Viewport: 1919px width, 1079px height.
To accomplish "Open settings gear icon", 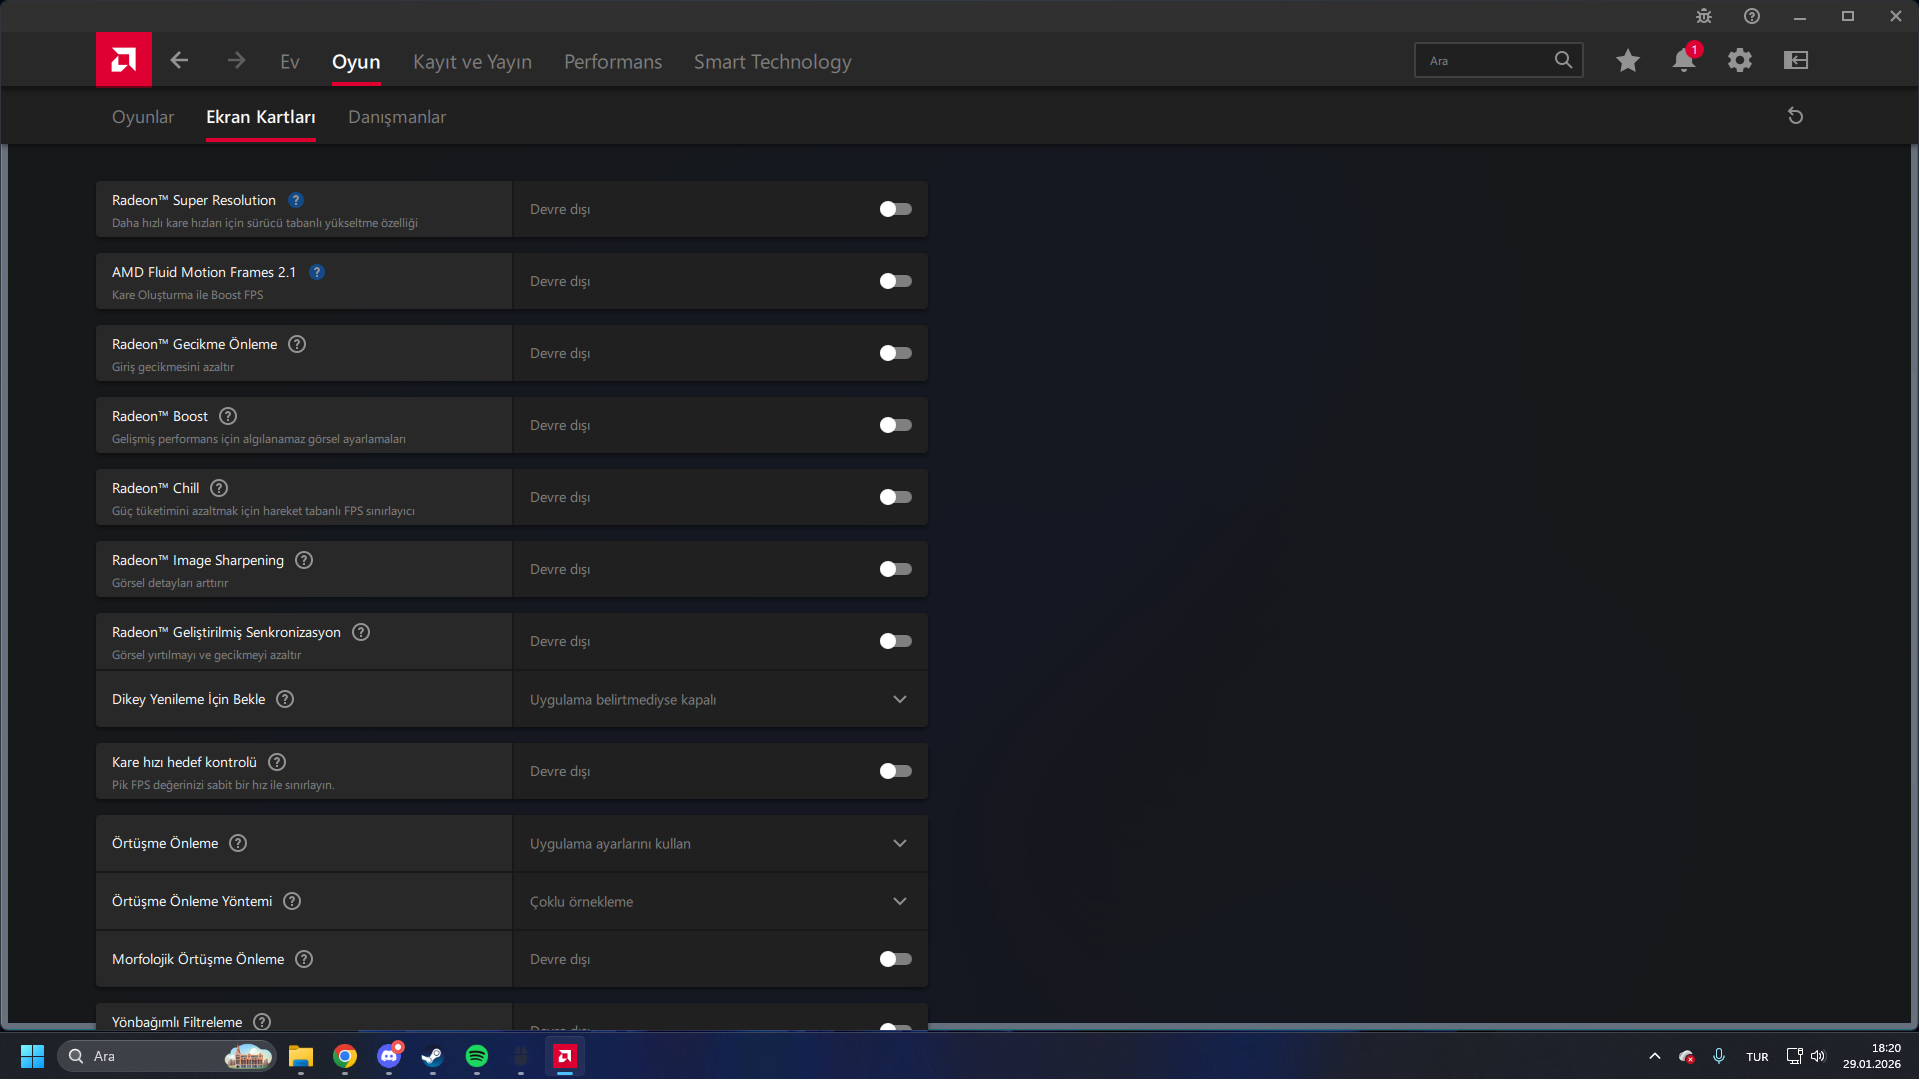I will tap(1740, 61).
